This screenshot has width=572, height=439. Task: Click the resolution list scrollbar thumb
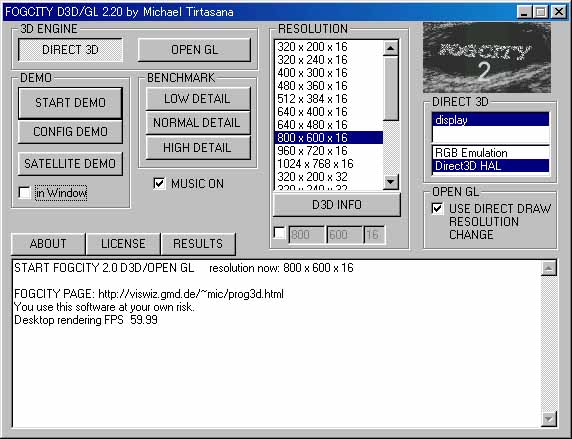[391, 88]
